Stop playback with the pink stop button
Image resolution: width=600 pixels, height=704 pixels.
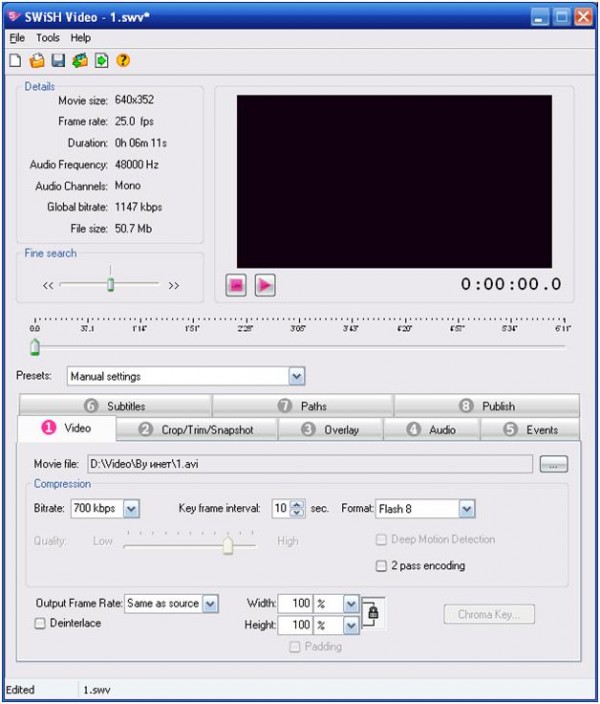point(236,285)
